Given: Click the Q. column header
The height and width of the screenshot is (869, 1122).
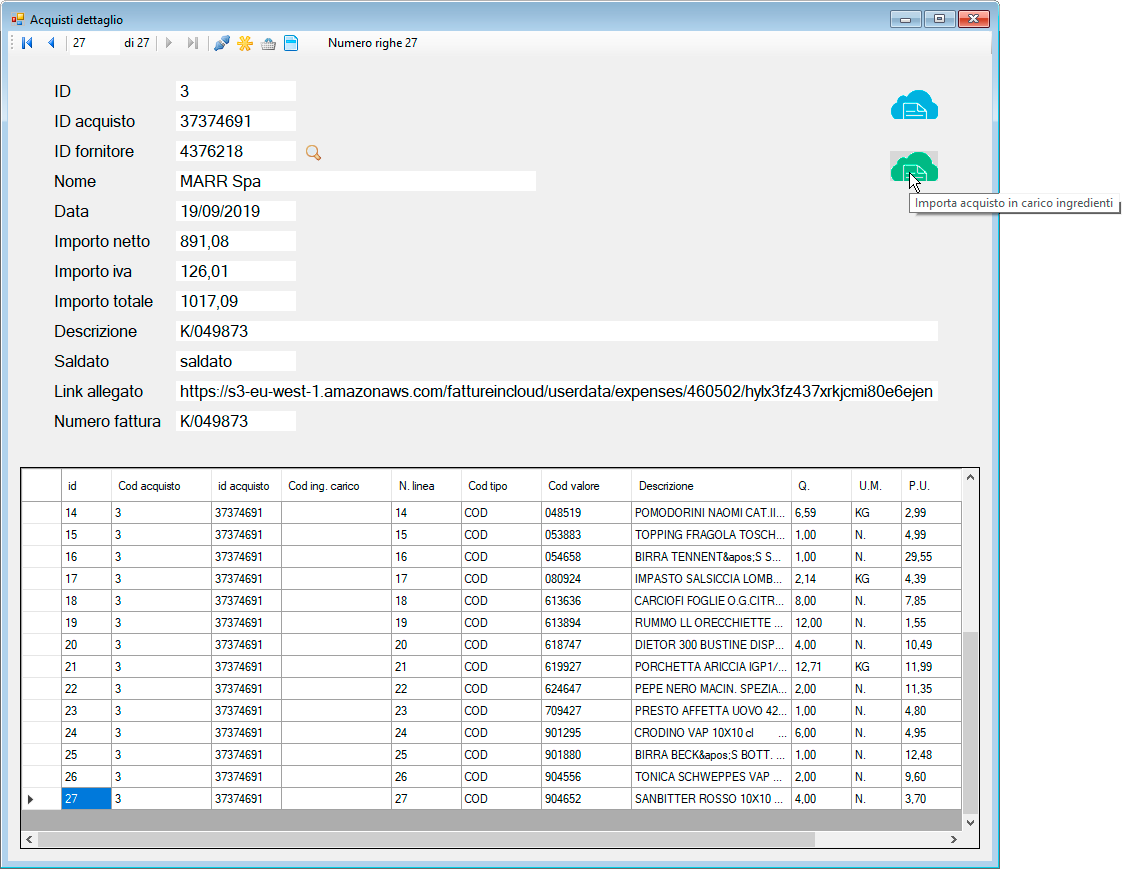Looking at the screenshot, I should coord(821,486).
